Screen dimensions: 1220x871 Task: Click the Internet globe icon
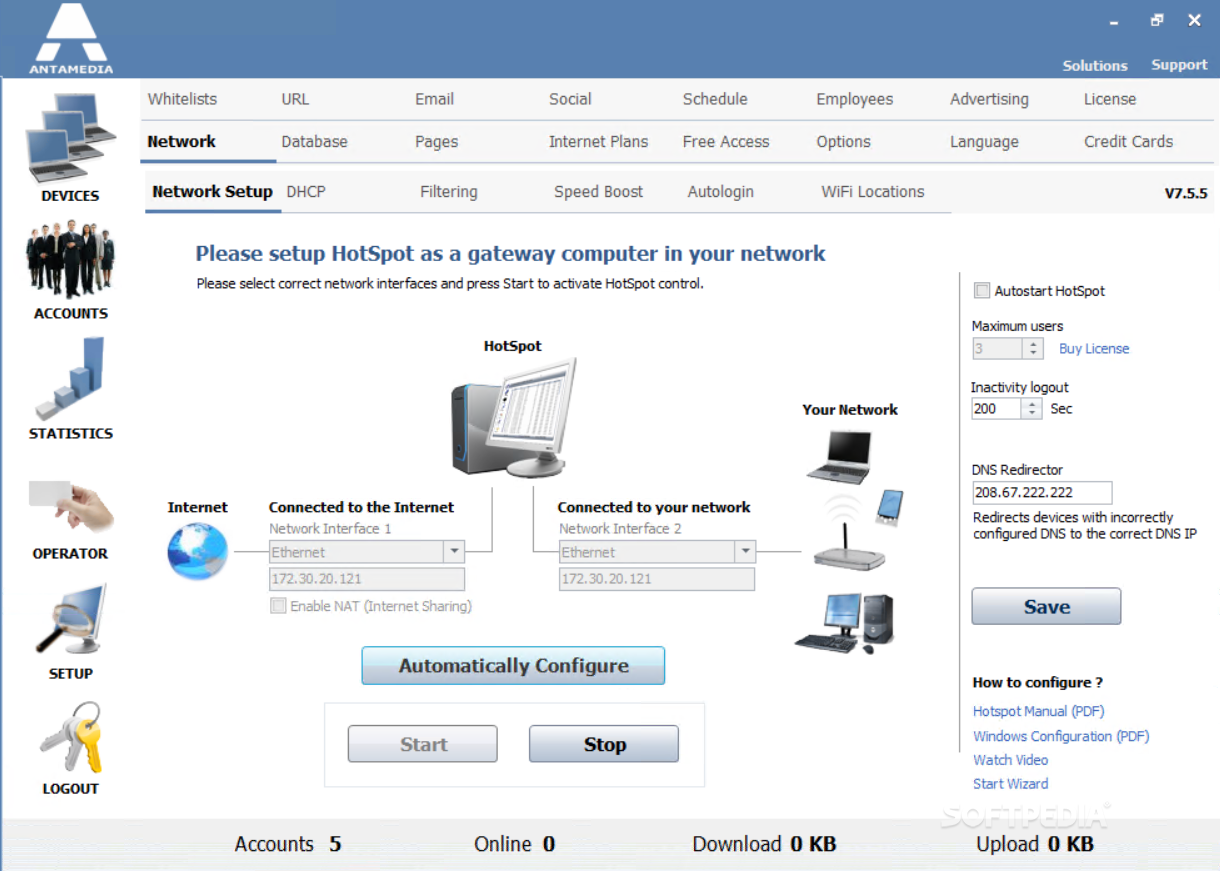coord(197,551)
